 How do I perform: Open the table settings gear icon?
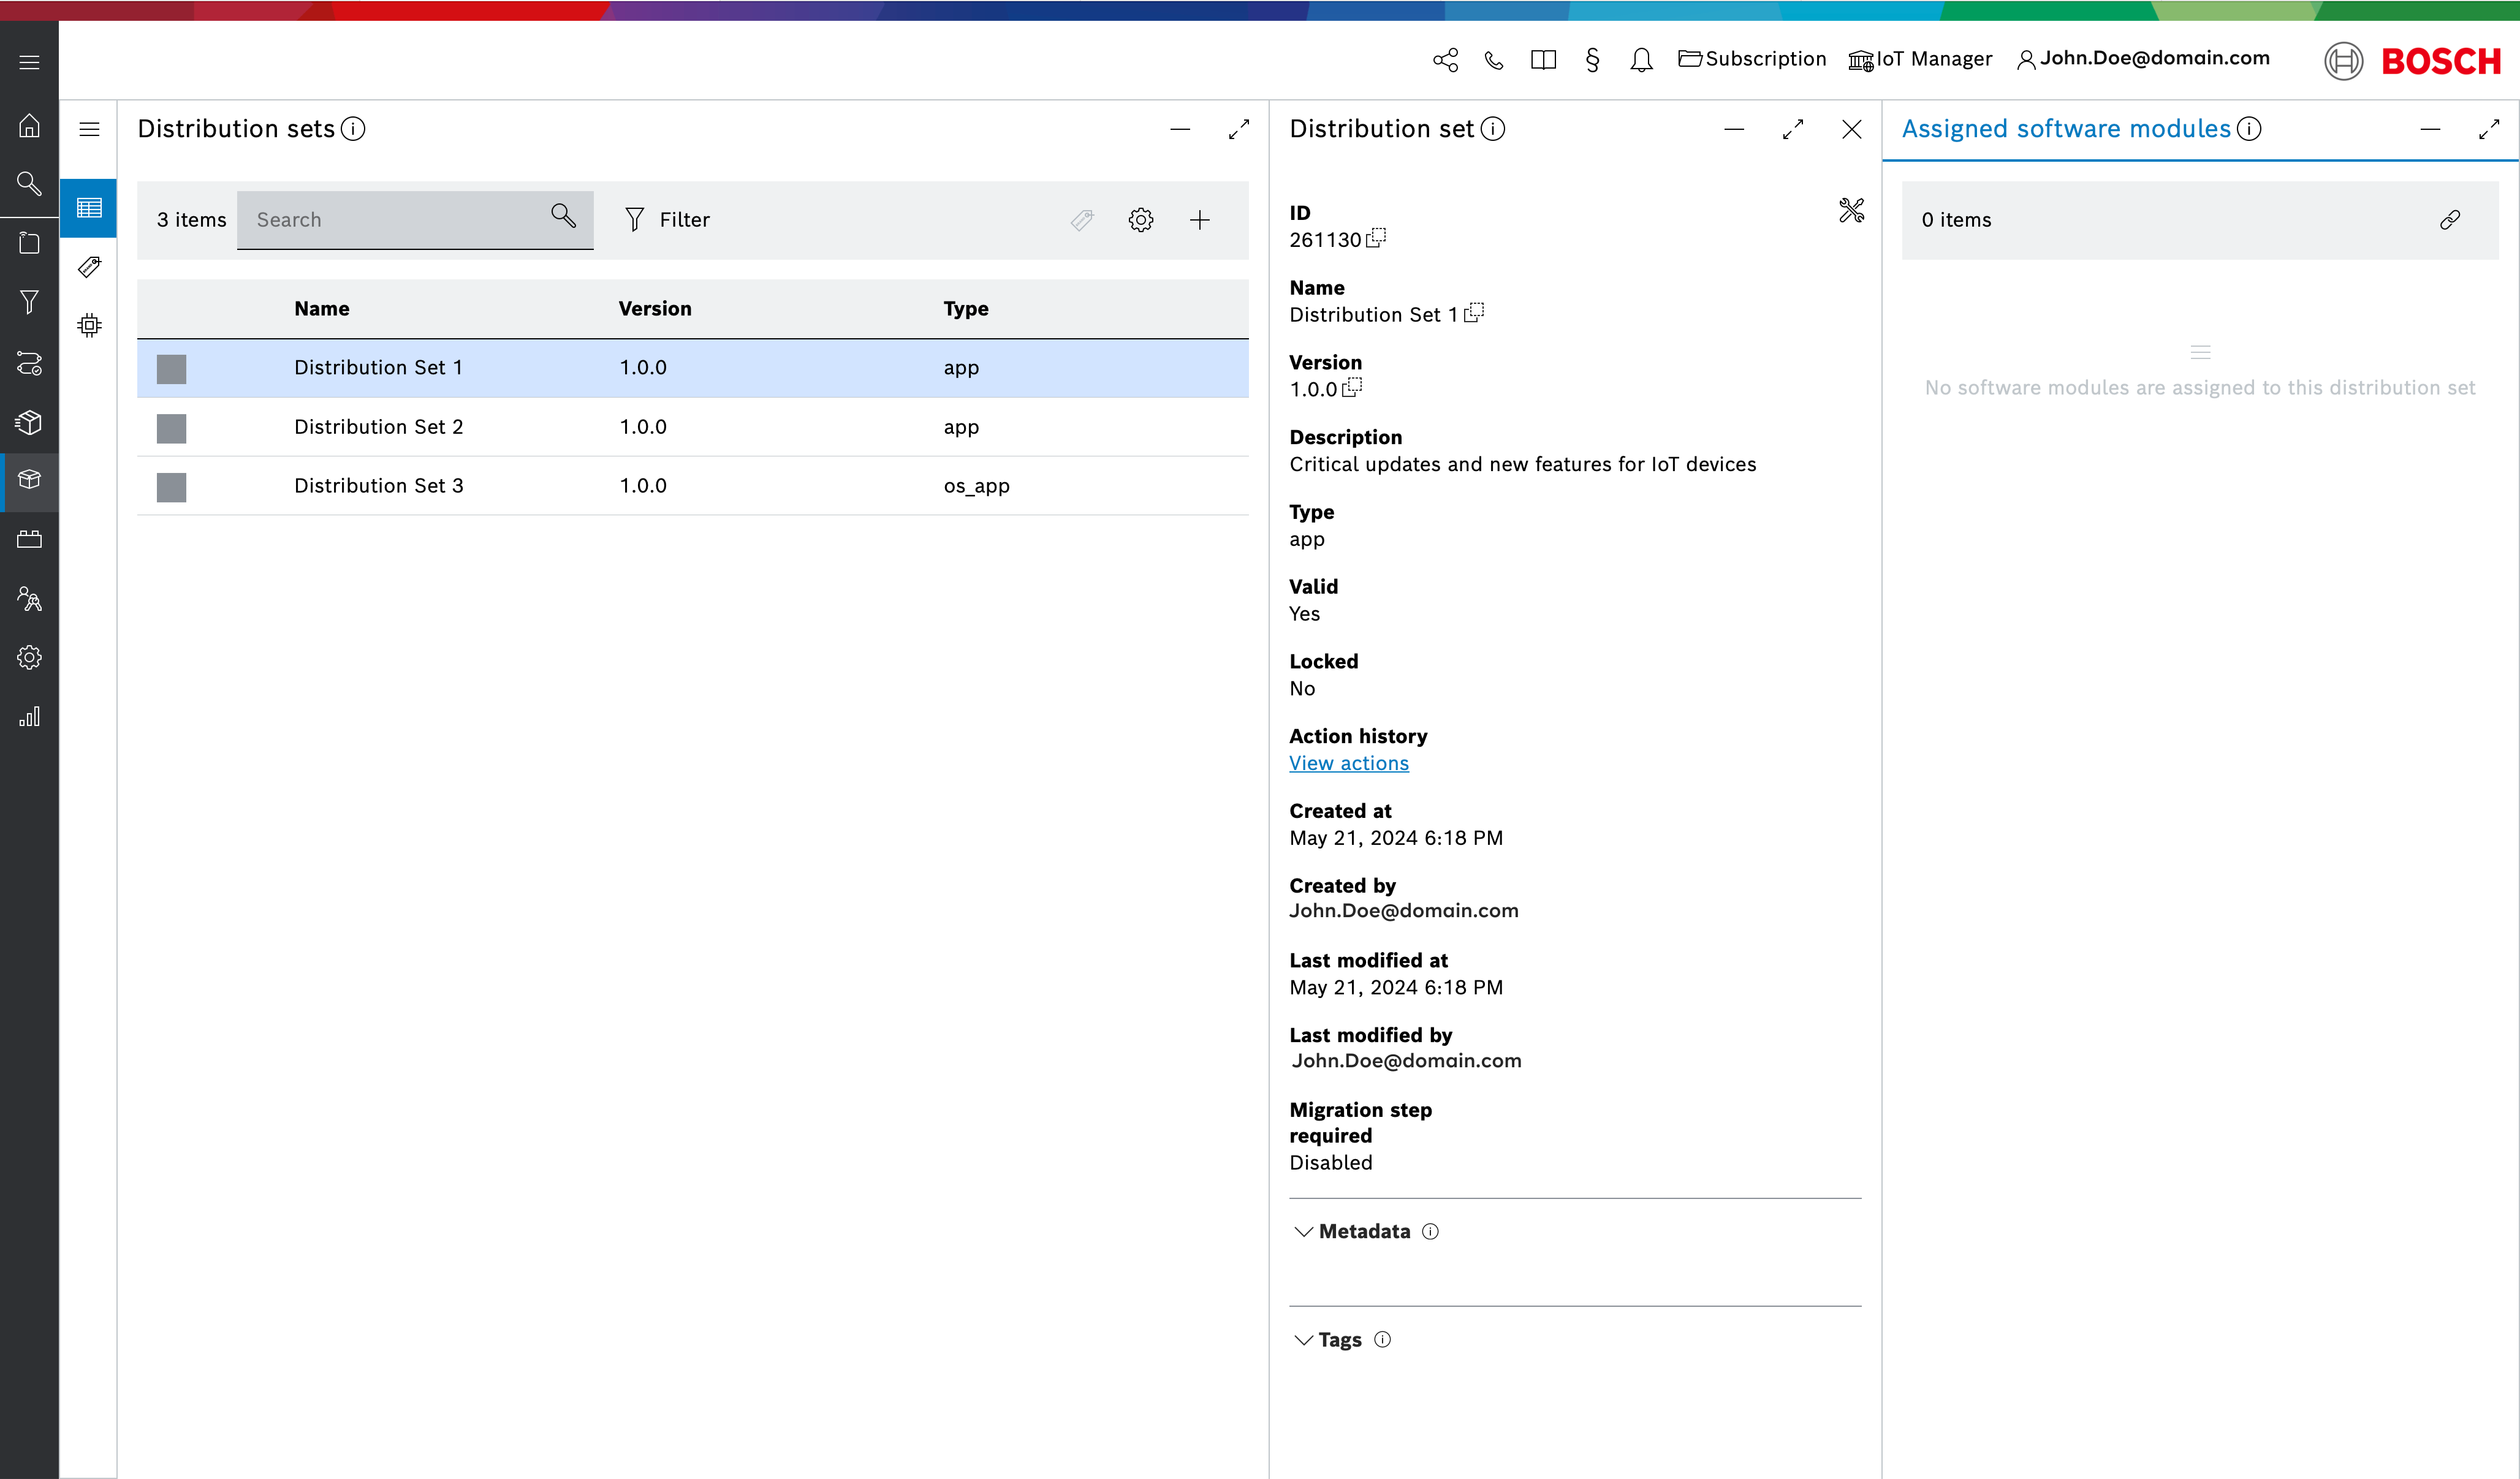(1141, 220)
